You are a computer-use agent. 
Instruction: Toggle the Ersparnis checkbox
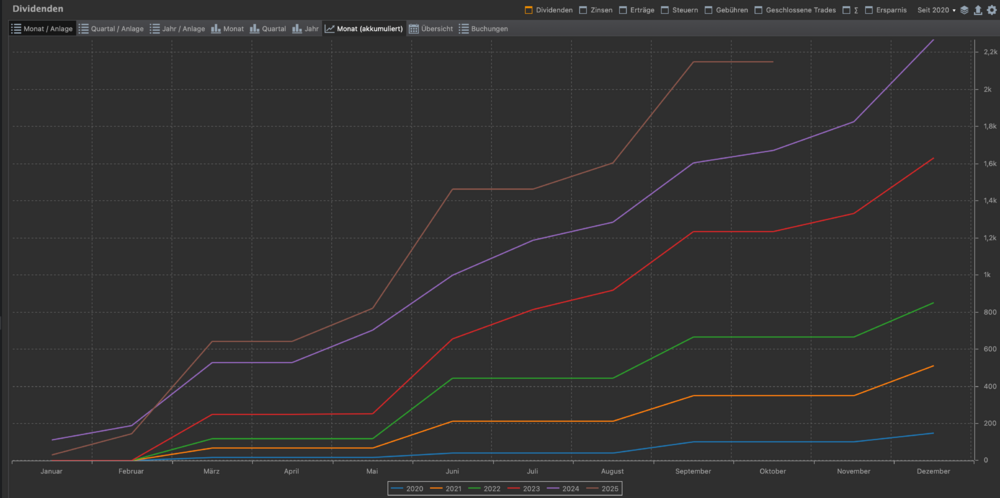(867, 10)
